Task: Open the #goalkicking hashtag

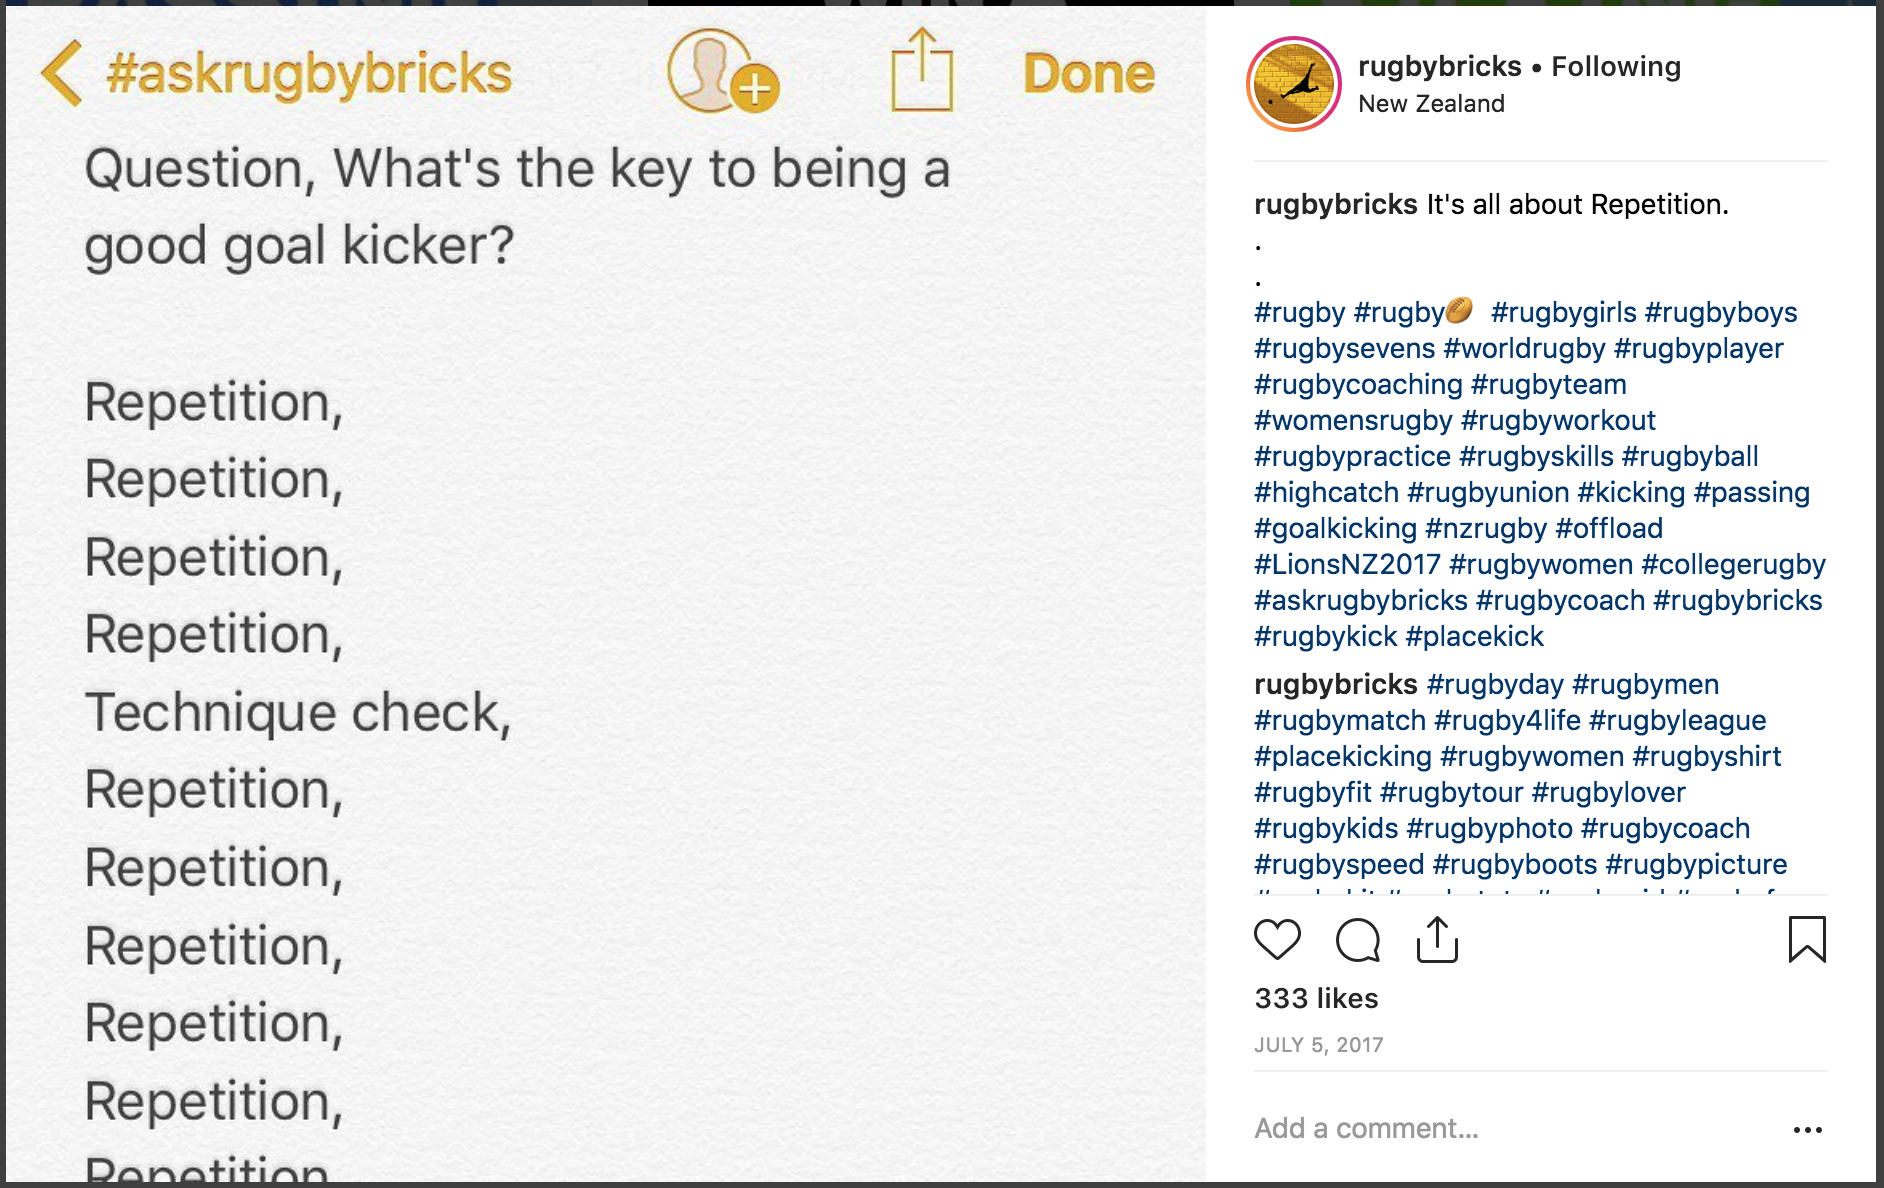Action: coord(1335,528)
